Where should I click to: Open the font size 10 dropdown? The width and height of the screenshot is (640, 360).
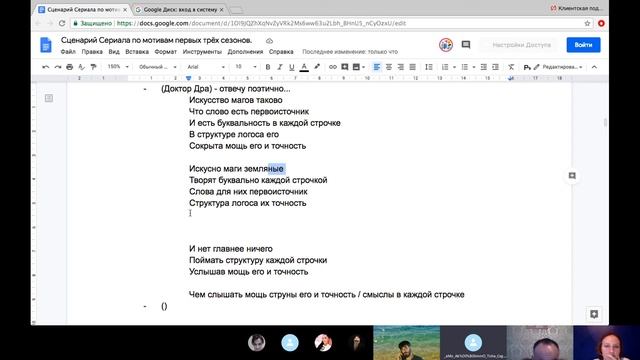(x=246, y=67)
